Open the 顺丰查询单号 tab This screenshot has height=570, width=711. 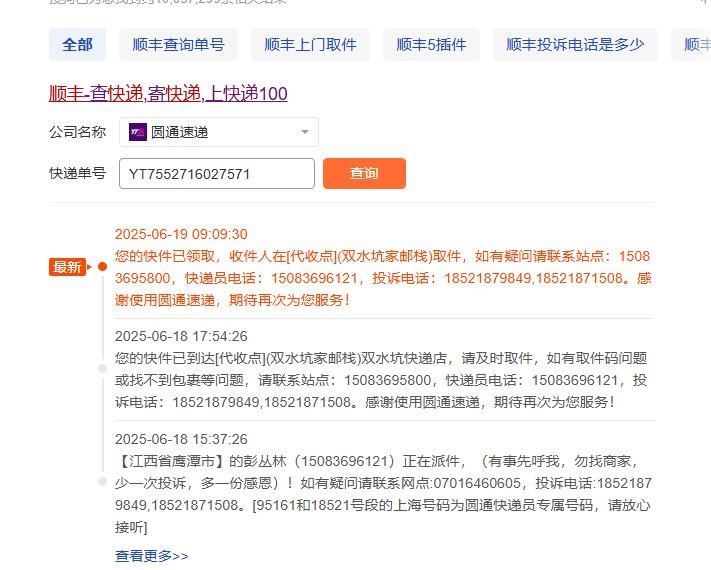[178, 44]
